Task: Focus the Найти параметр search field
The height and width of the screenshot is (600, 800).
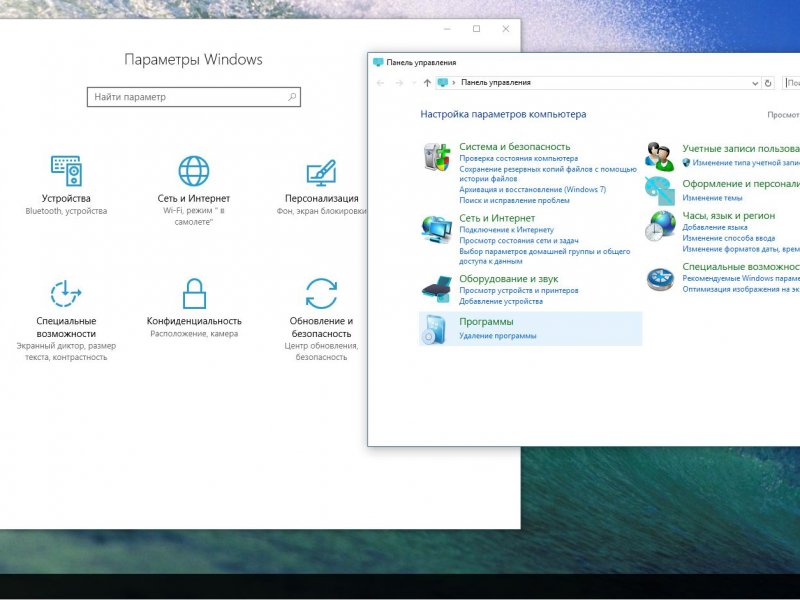Action: (x=194, y=97)
